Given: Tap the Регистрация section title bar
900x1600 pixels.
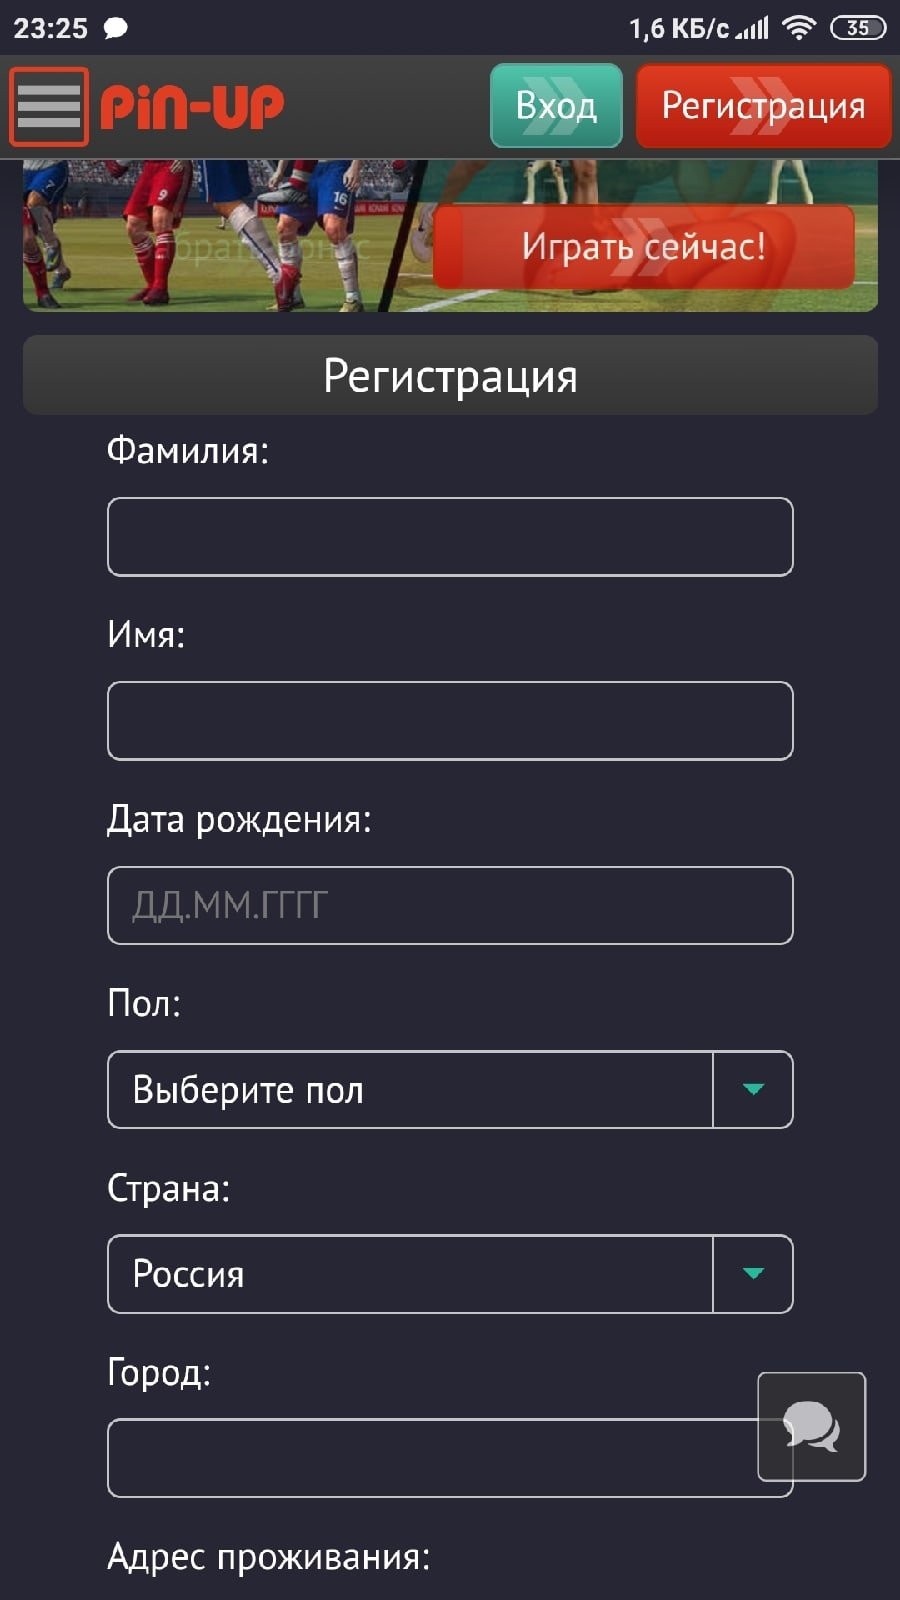Looking at the screenshot, I should 450,375.
